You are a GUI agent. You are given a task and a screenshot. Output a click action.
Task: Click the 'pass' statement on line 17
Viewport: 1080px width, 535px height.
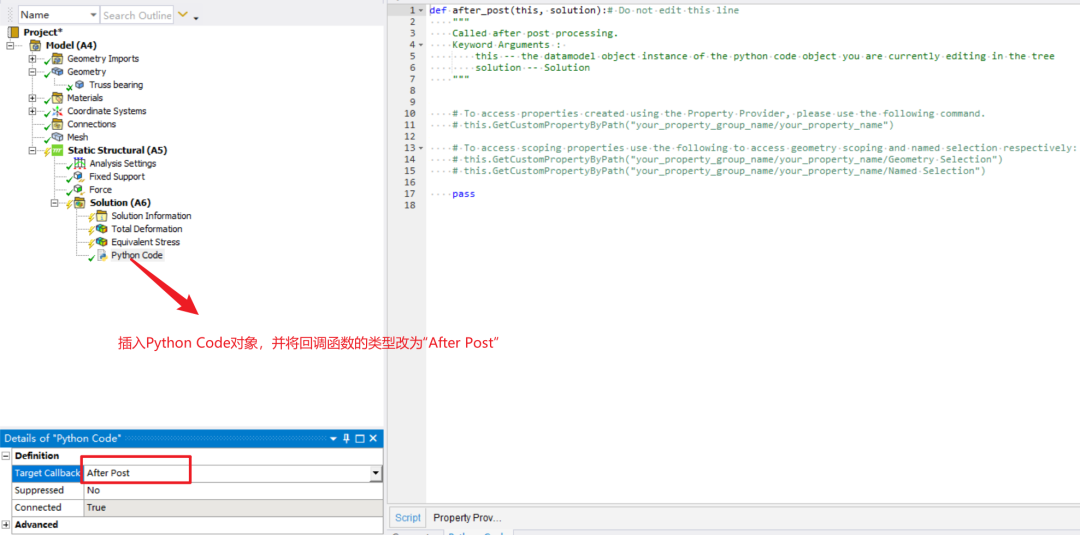click(x=464, y=194)
